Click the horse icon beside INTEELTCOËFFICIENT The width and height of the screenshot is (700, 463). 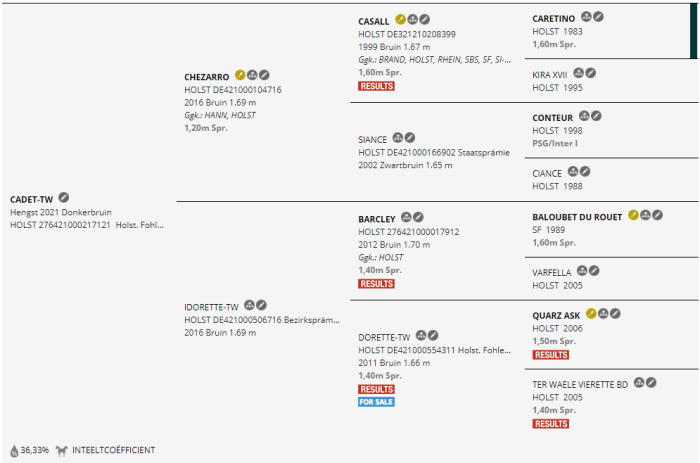click(x=62, y=450)
